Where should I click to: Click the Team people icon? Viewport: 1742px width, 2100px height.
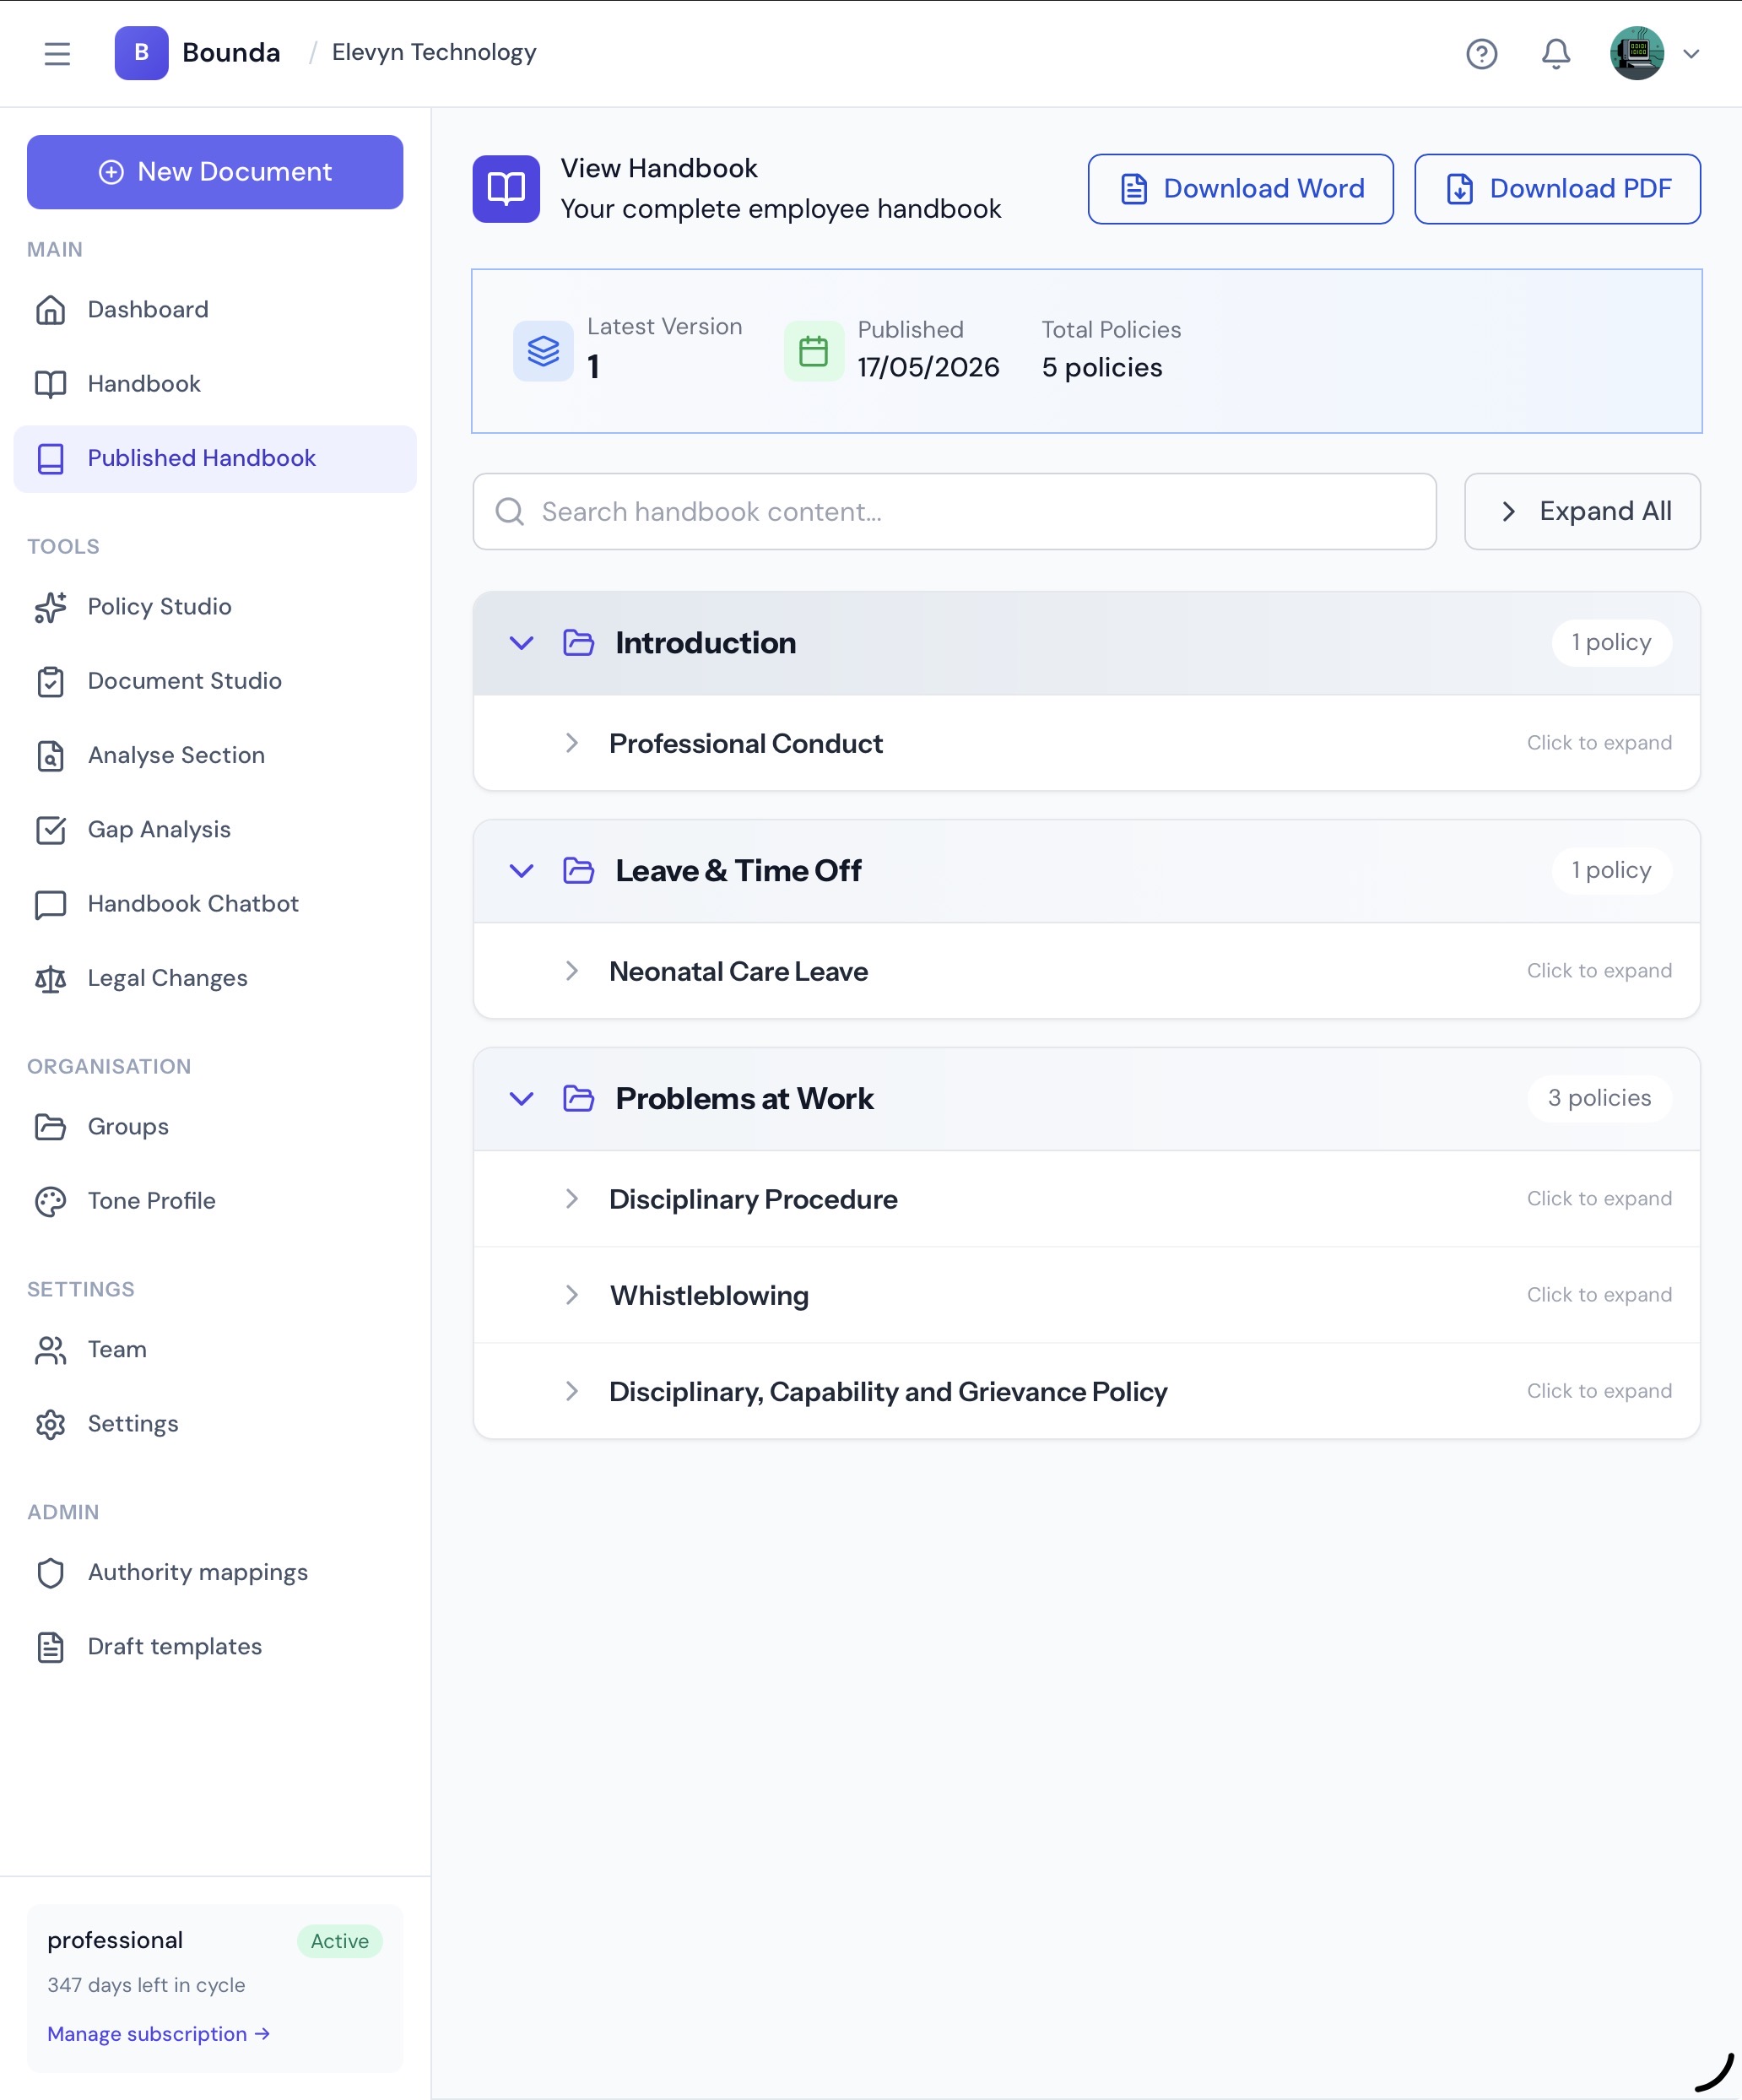[x=50, y=1350]
